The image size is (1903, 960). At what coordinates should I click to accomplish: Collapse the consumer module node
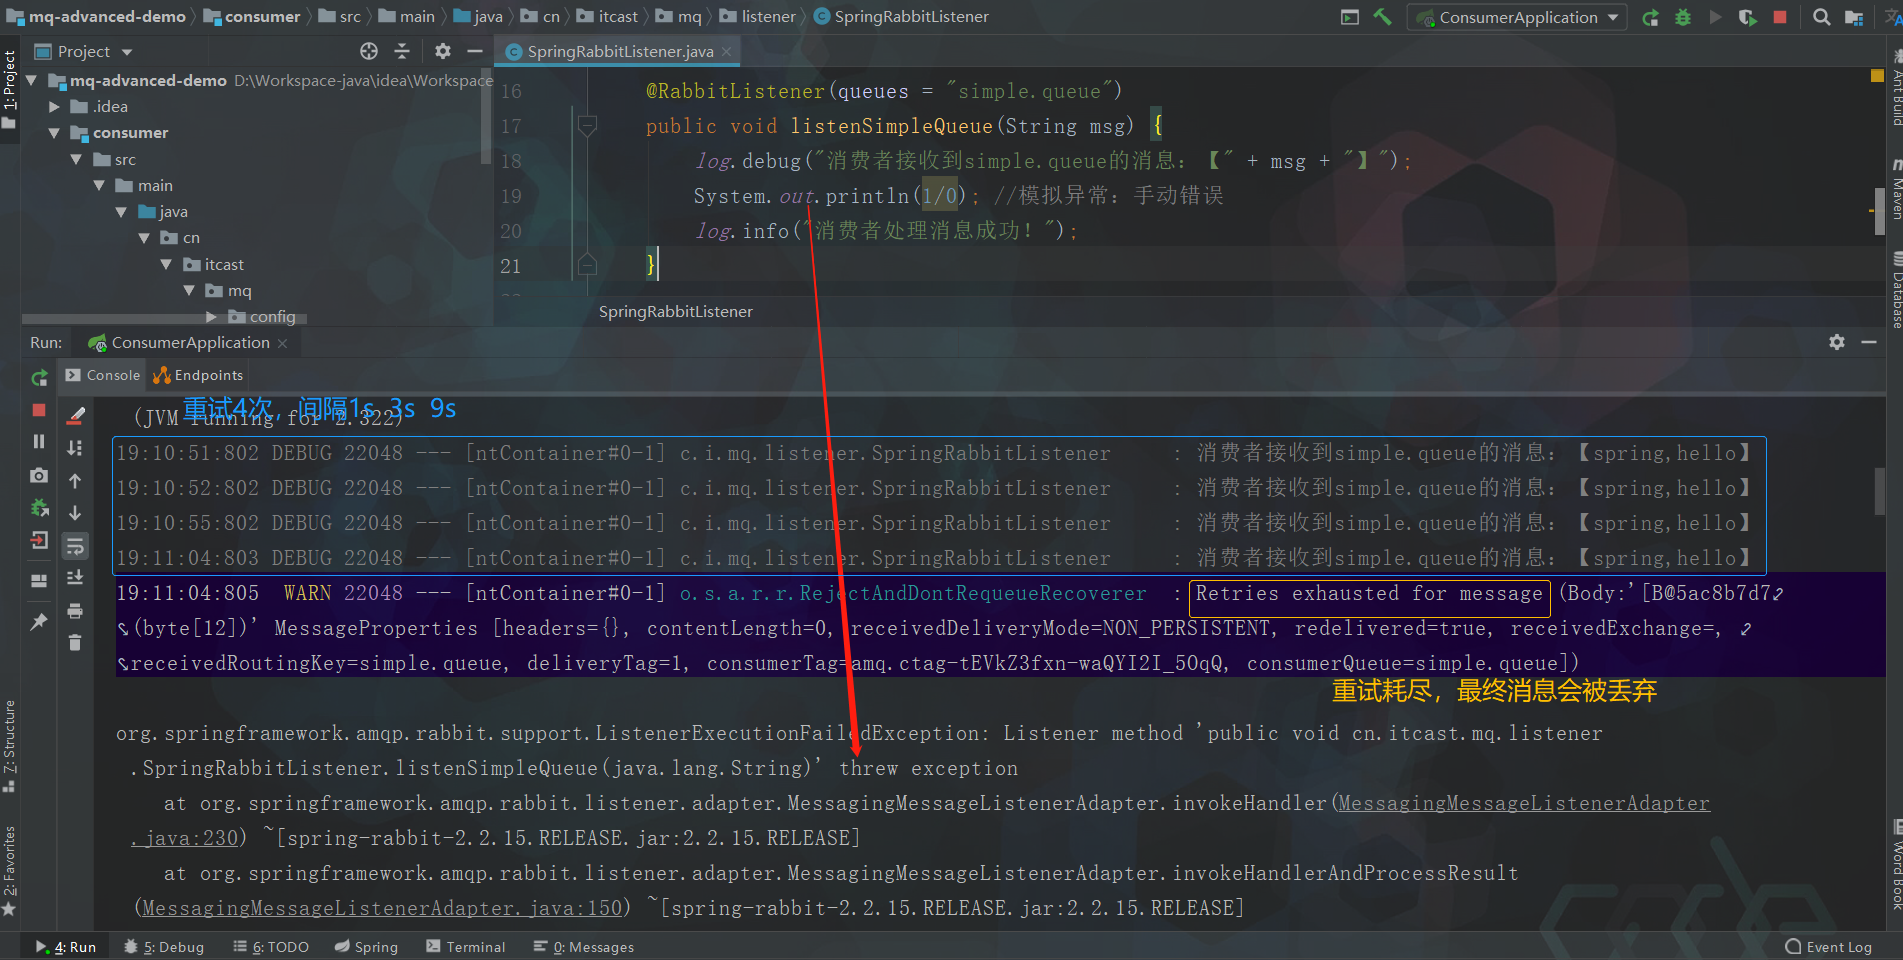click(54, 133)
